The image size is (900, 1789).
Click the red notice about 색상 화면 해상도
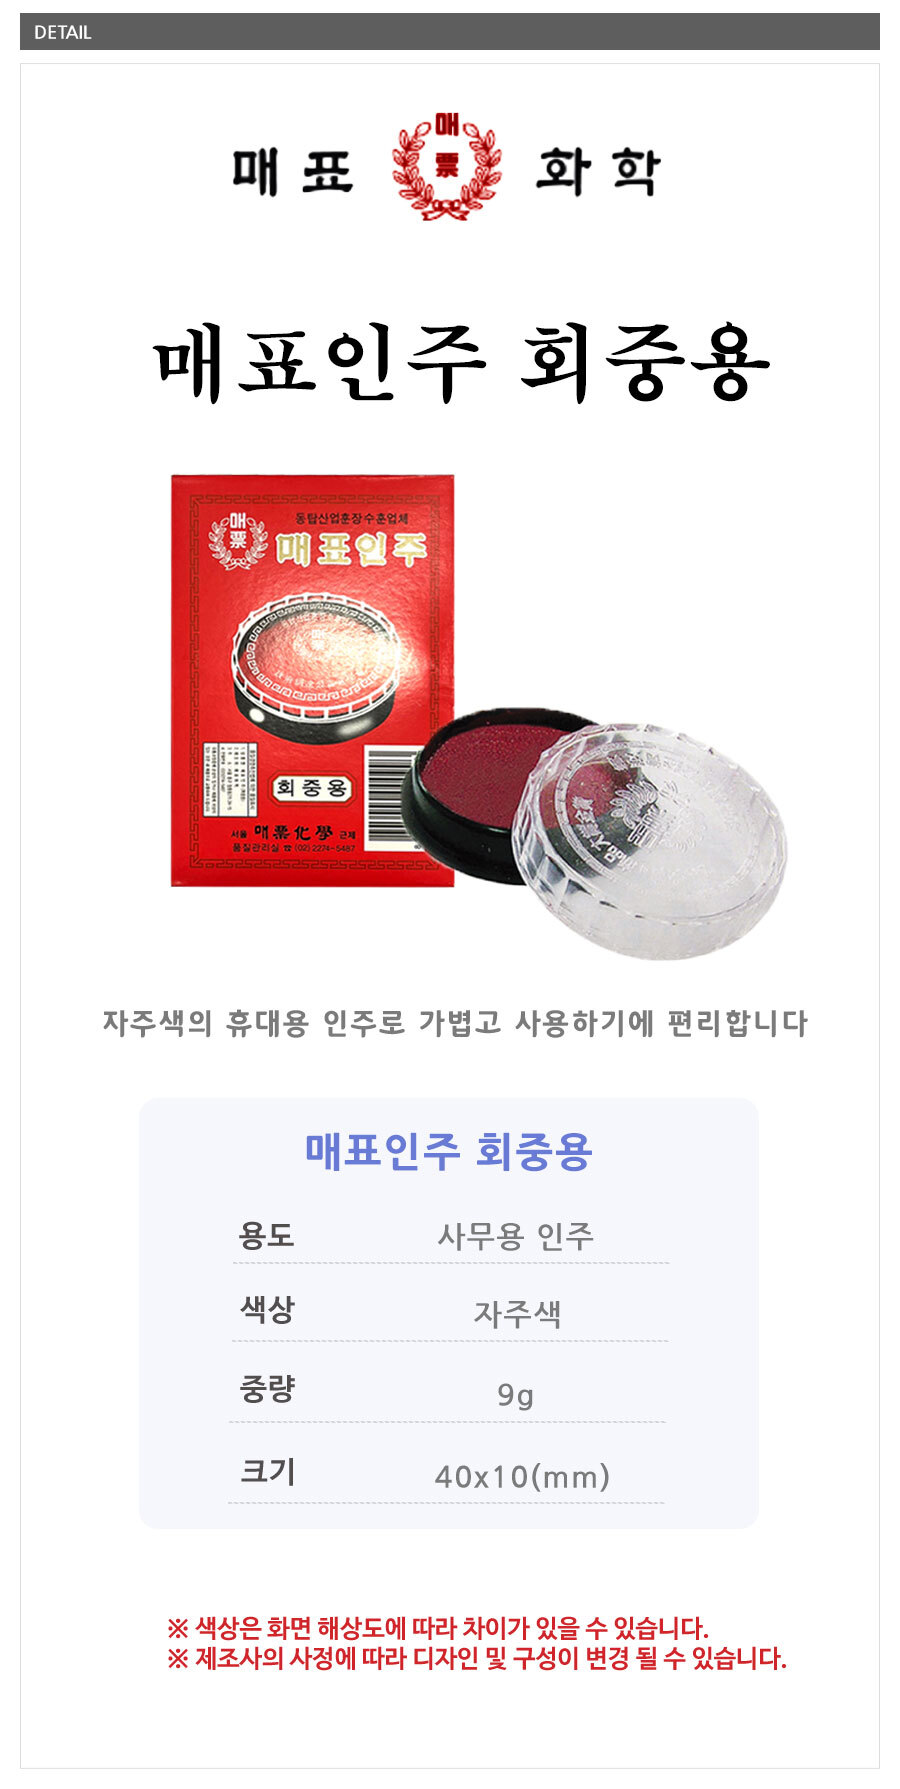coord(438,1627)
